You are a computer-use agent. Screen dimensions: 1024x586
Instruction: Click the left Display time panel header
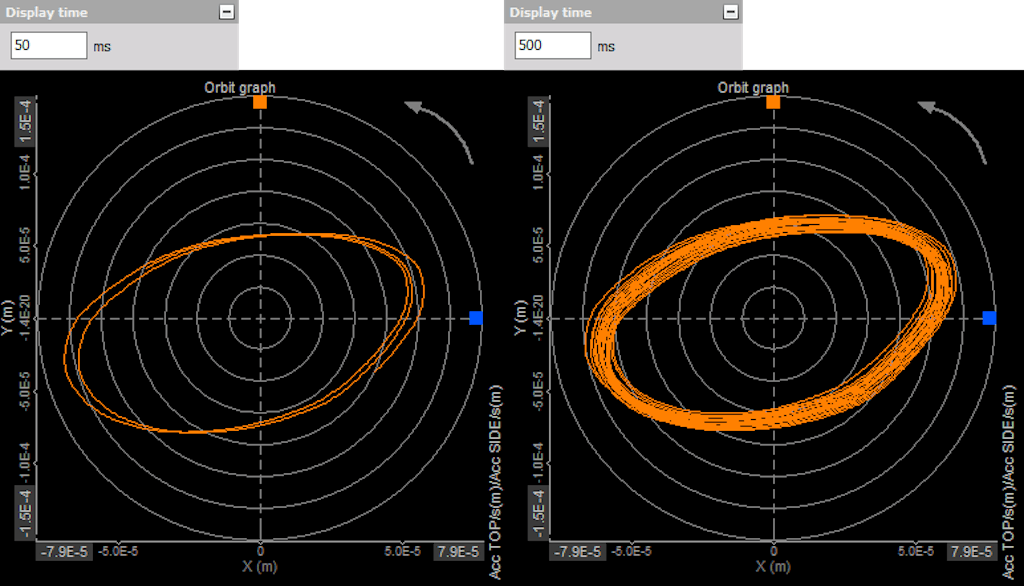click(x=119, y=12)
